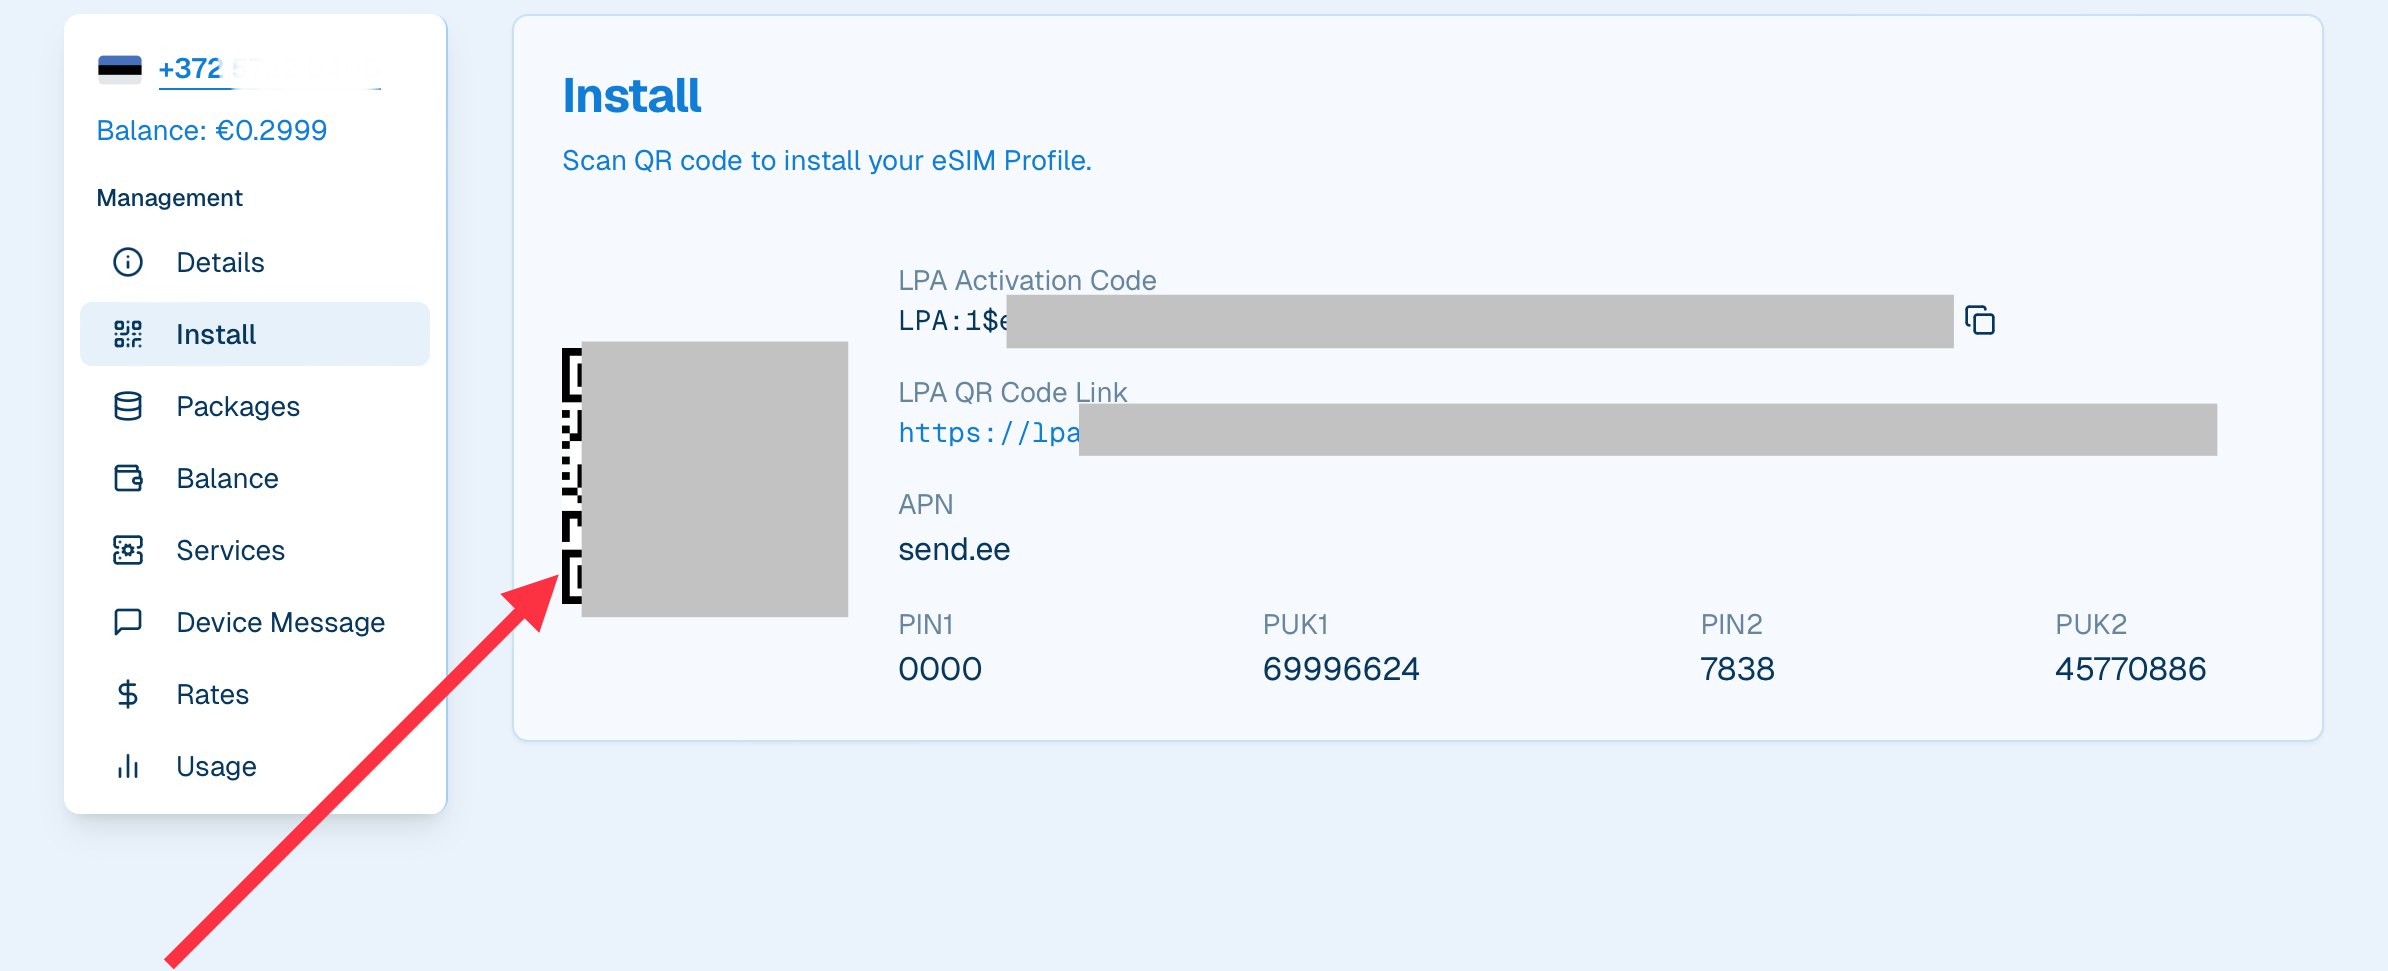Select the PUK1 value 69996624
The width and height of the screenshot is (2388, 971).
1341,668
